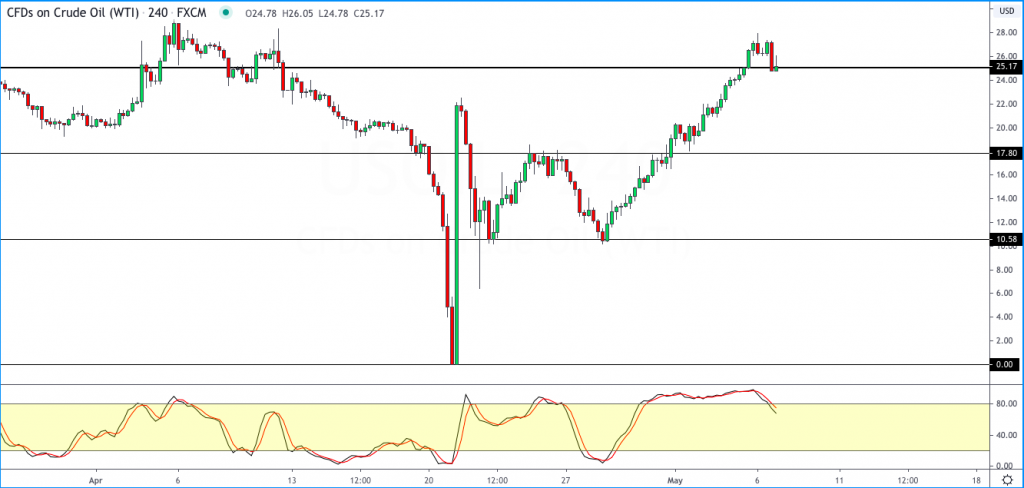Click the green market status dot

(x=226, y=12)
